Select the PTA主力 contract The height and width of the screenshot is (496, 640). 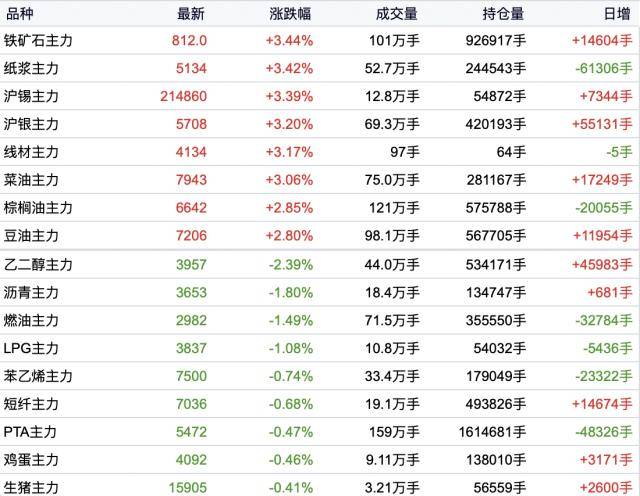pos(320,431)
